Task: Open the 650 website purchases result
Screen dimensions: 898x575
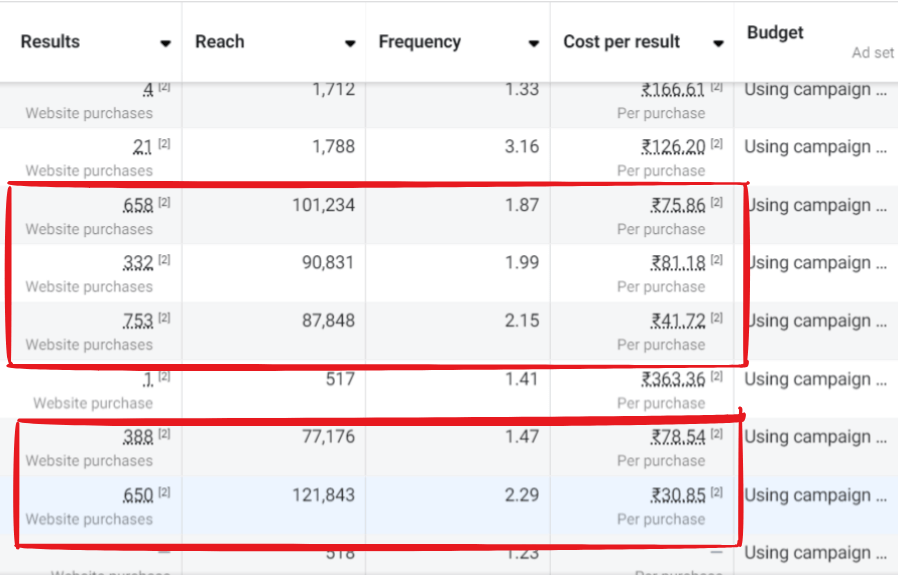Action: click(x=138, y=495)
